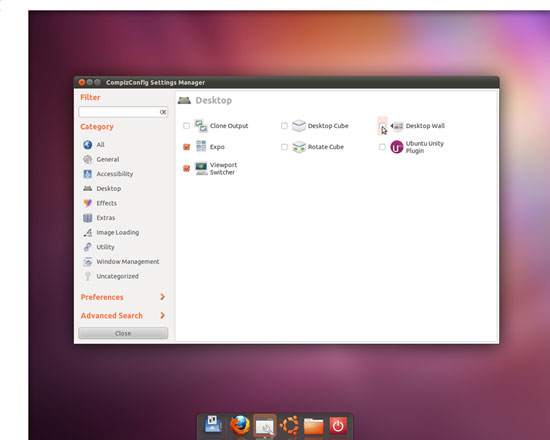Click the Ubuntu logo icon in the dock
This screenshot has height=440, width=550.
[289, 425]
